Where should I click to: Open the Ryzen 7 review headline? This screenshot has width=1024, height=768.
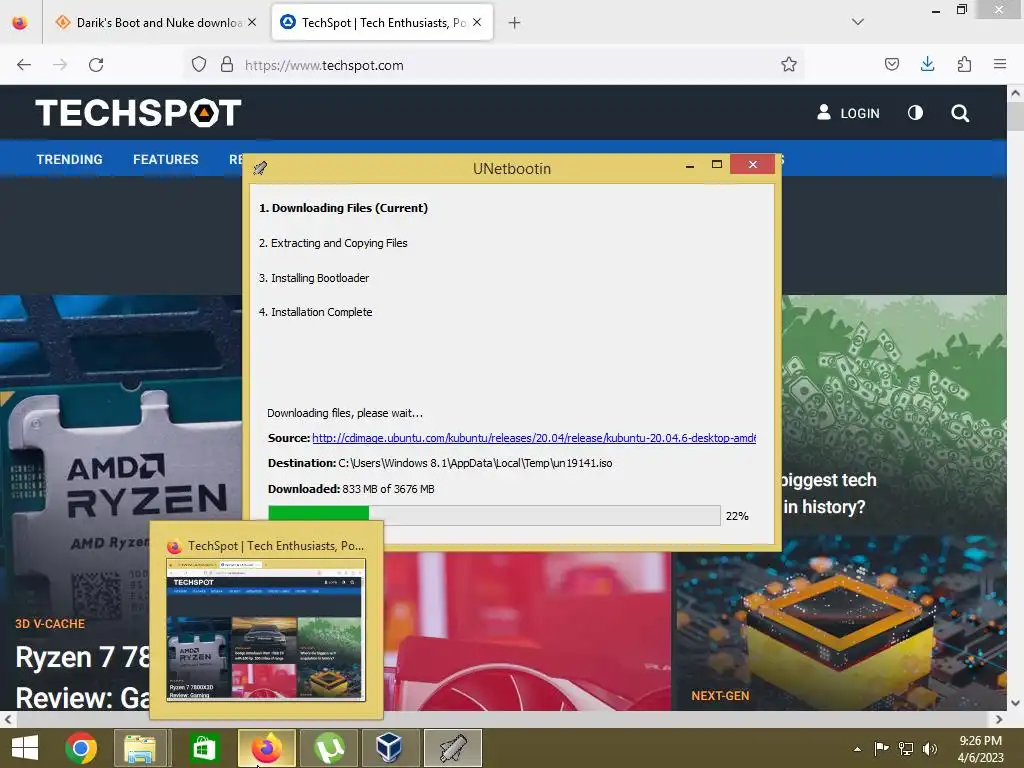(82, 677)
